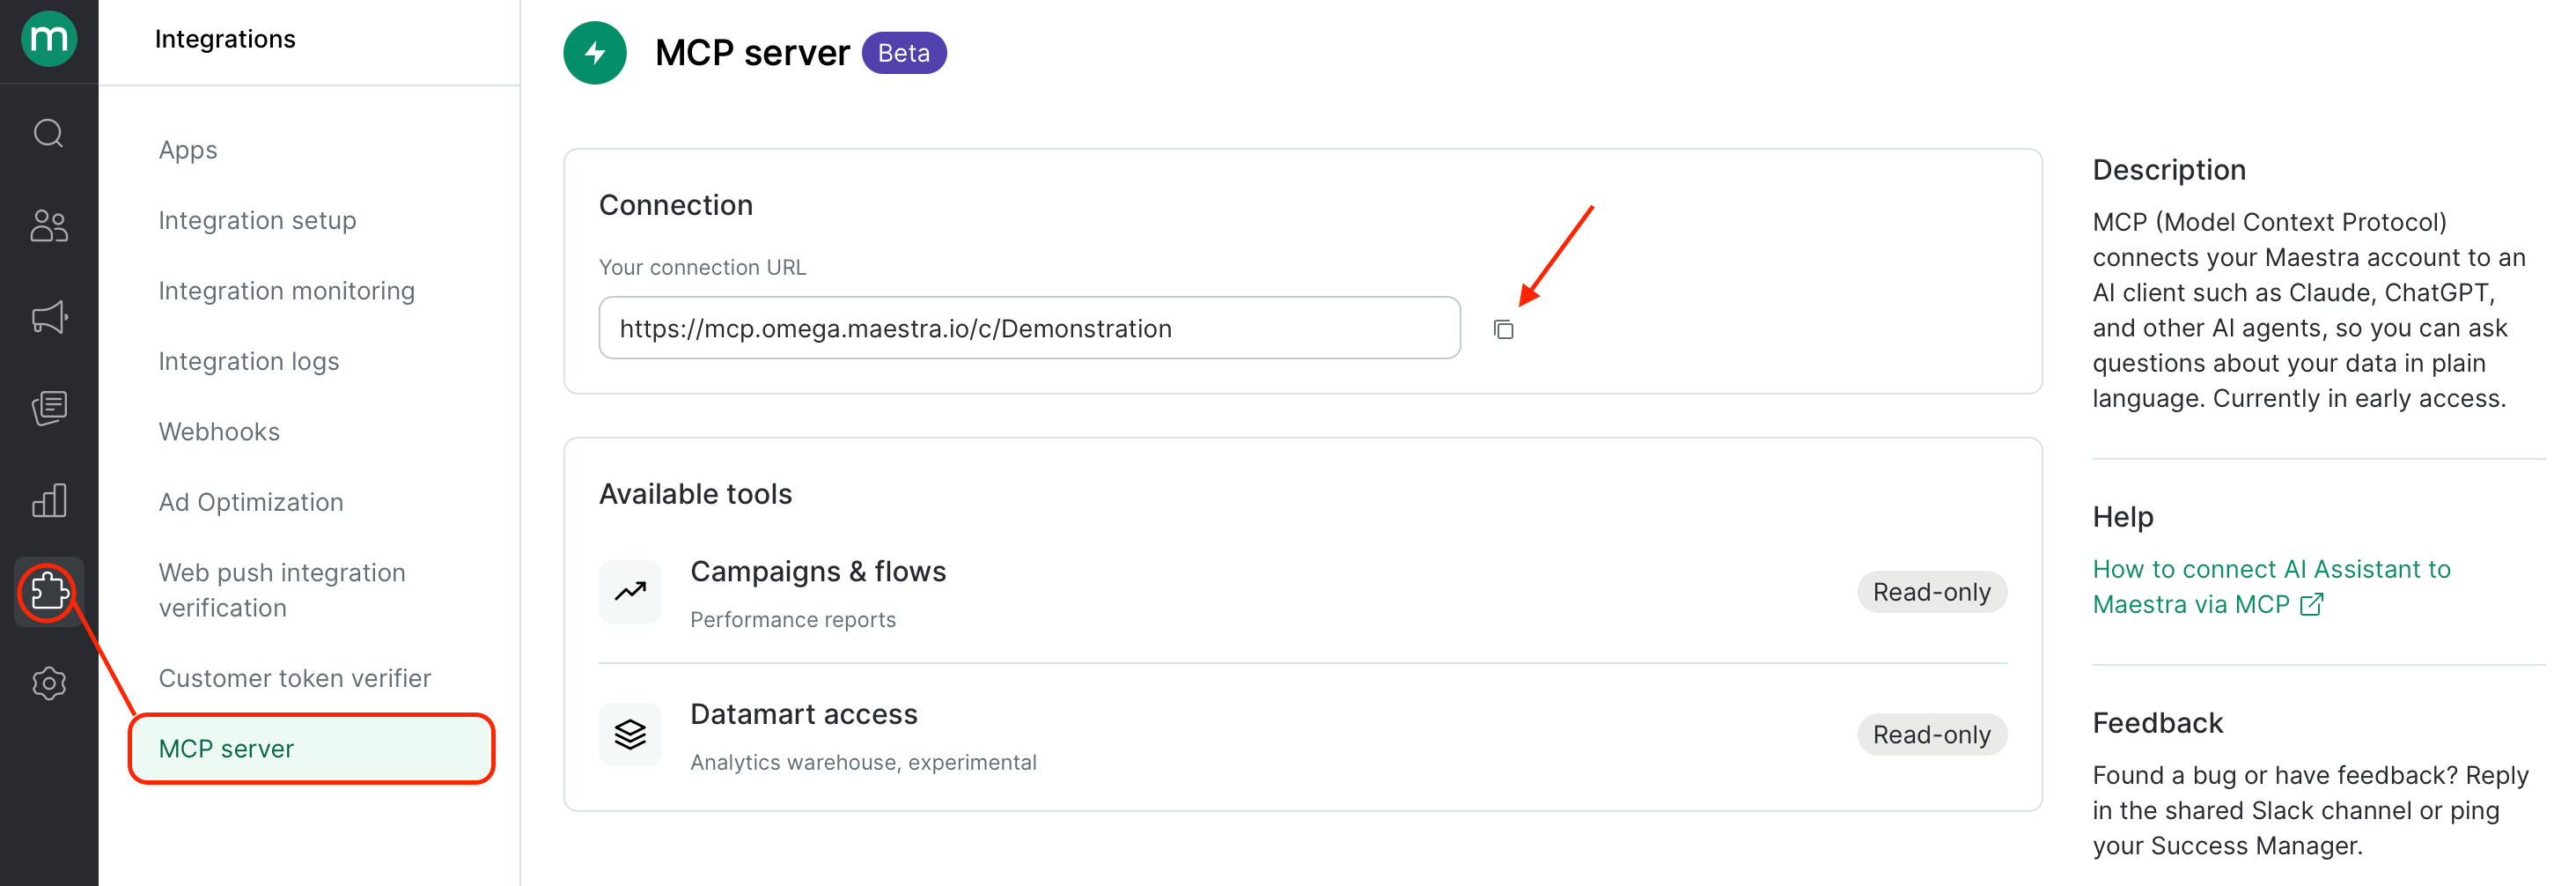
Task: Go to Integration monitoring
Action: point(286,291)
